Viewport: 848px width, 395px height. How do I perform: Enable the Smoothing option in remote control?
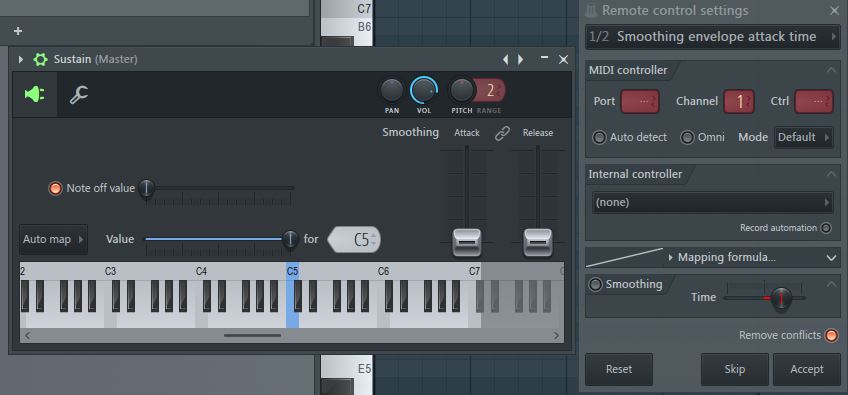[x=595, y=285]
